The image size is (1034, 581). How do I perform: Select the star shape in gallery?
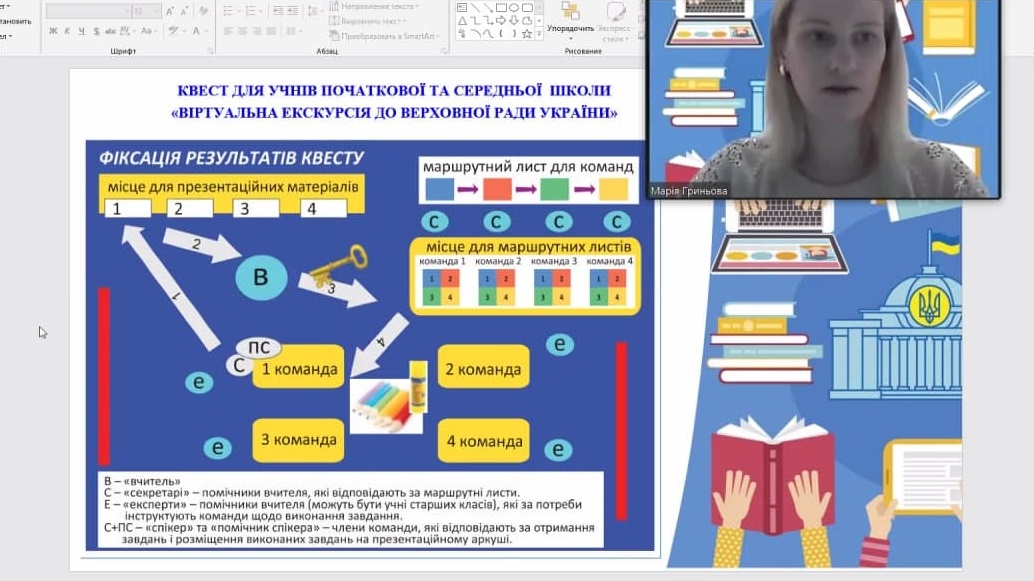tap(527, 33)
